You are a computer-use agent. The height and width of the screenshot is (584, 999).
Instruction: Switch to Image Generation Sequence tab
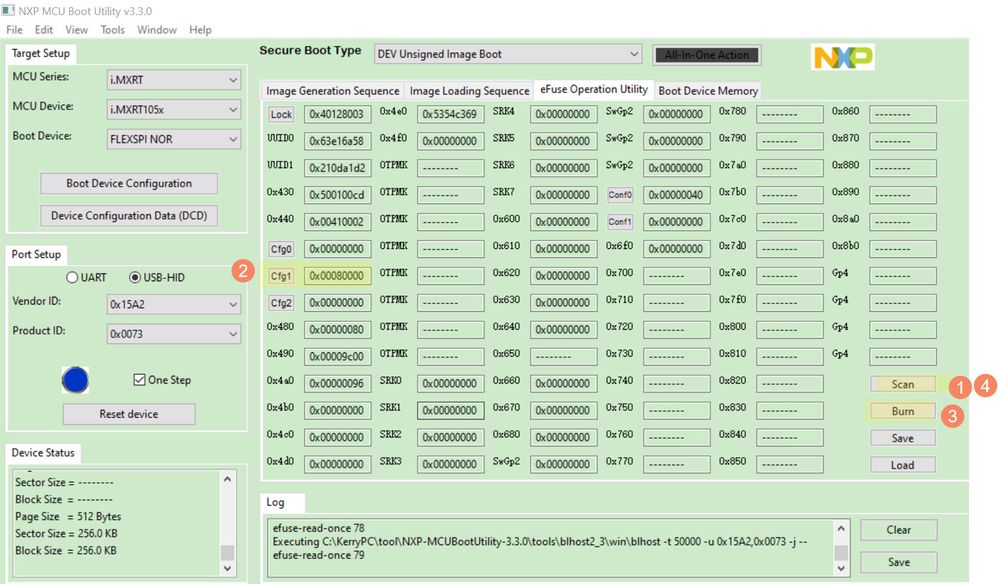pos(333,90)
